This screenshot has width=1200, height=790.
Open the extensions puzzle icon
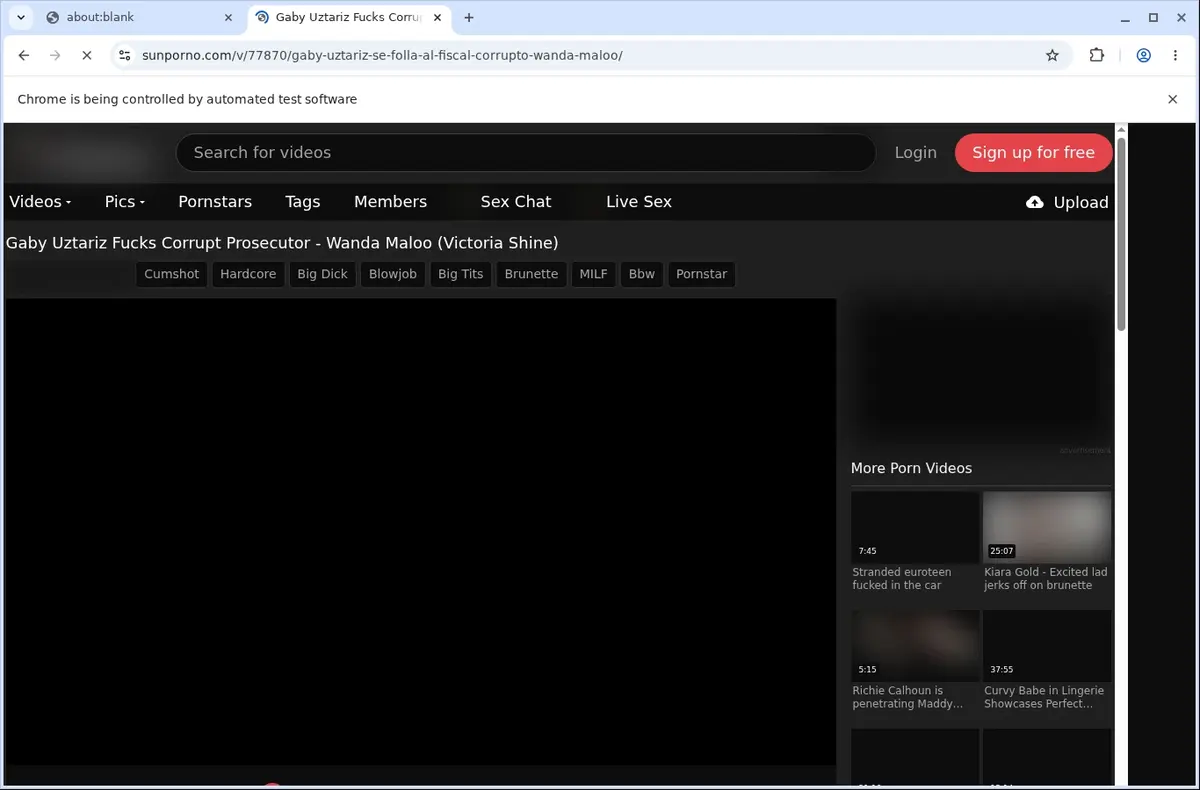pyautogui.click(x=1097, y=55)
